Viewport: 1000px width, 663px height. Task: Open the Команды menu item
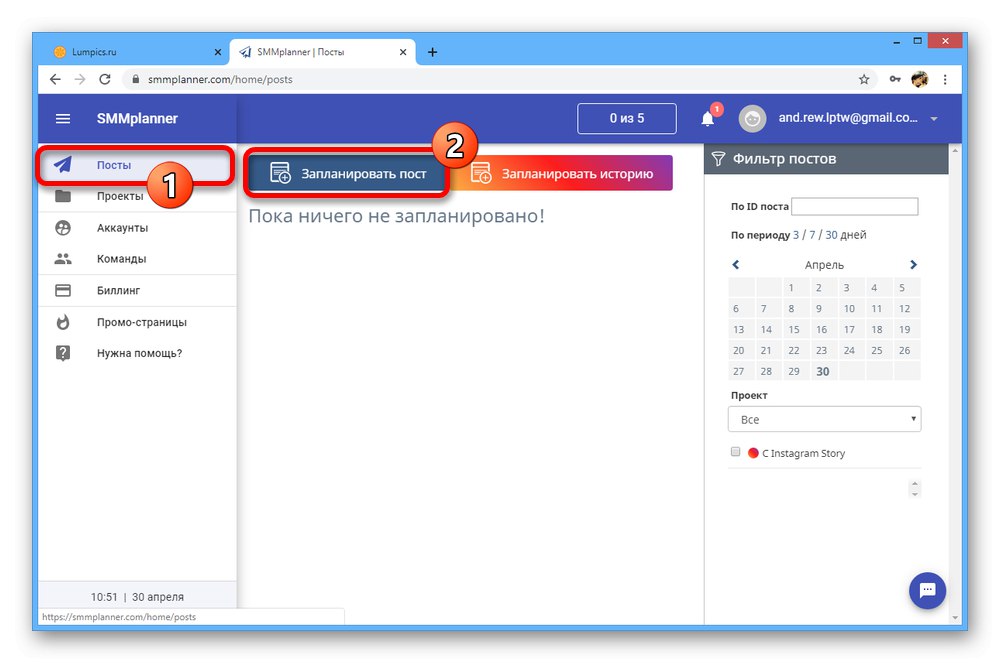pyautogui.click(x=137, y=259)
